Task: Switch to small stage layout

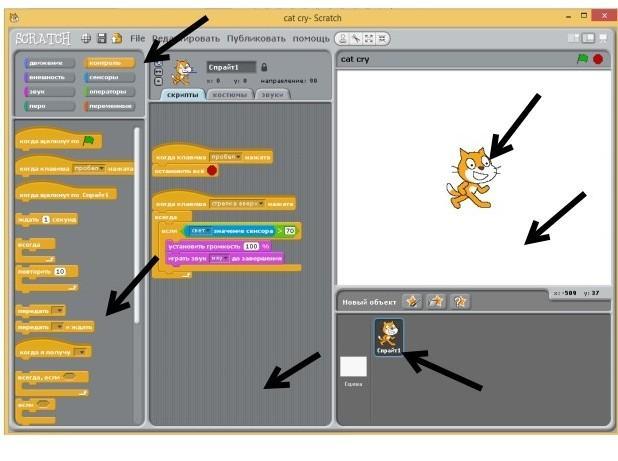Action: click(x=573, y=38)
